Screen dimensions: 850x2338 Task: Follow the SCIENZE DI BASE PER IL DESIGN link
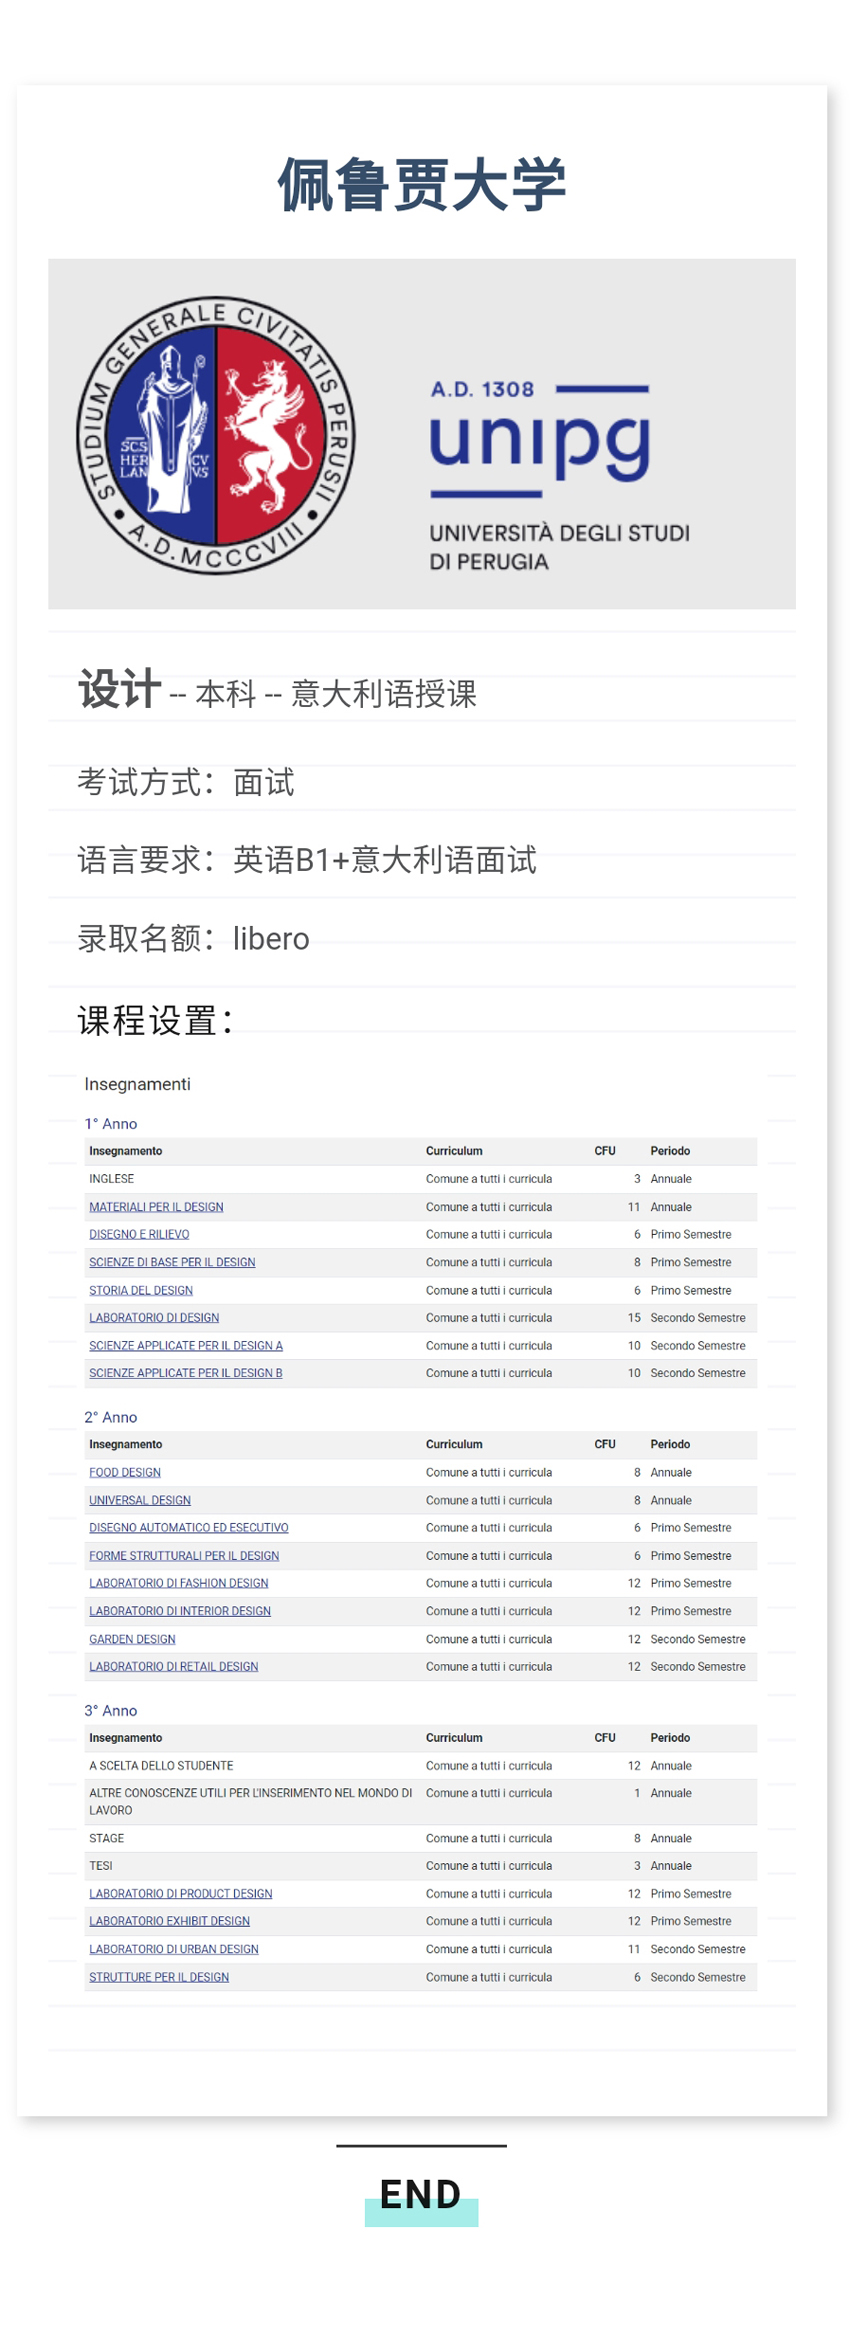tap(172, 1262)
